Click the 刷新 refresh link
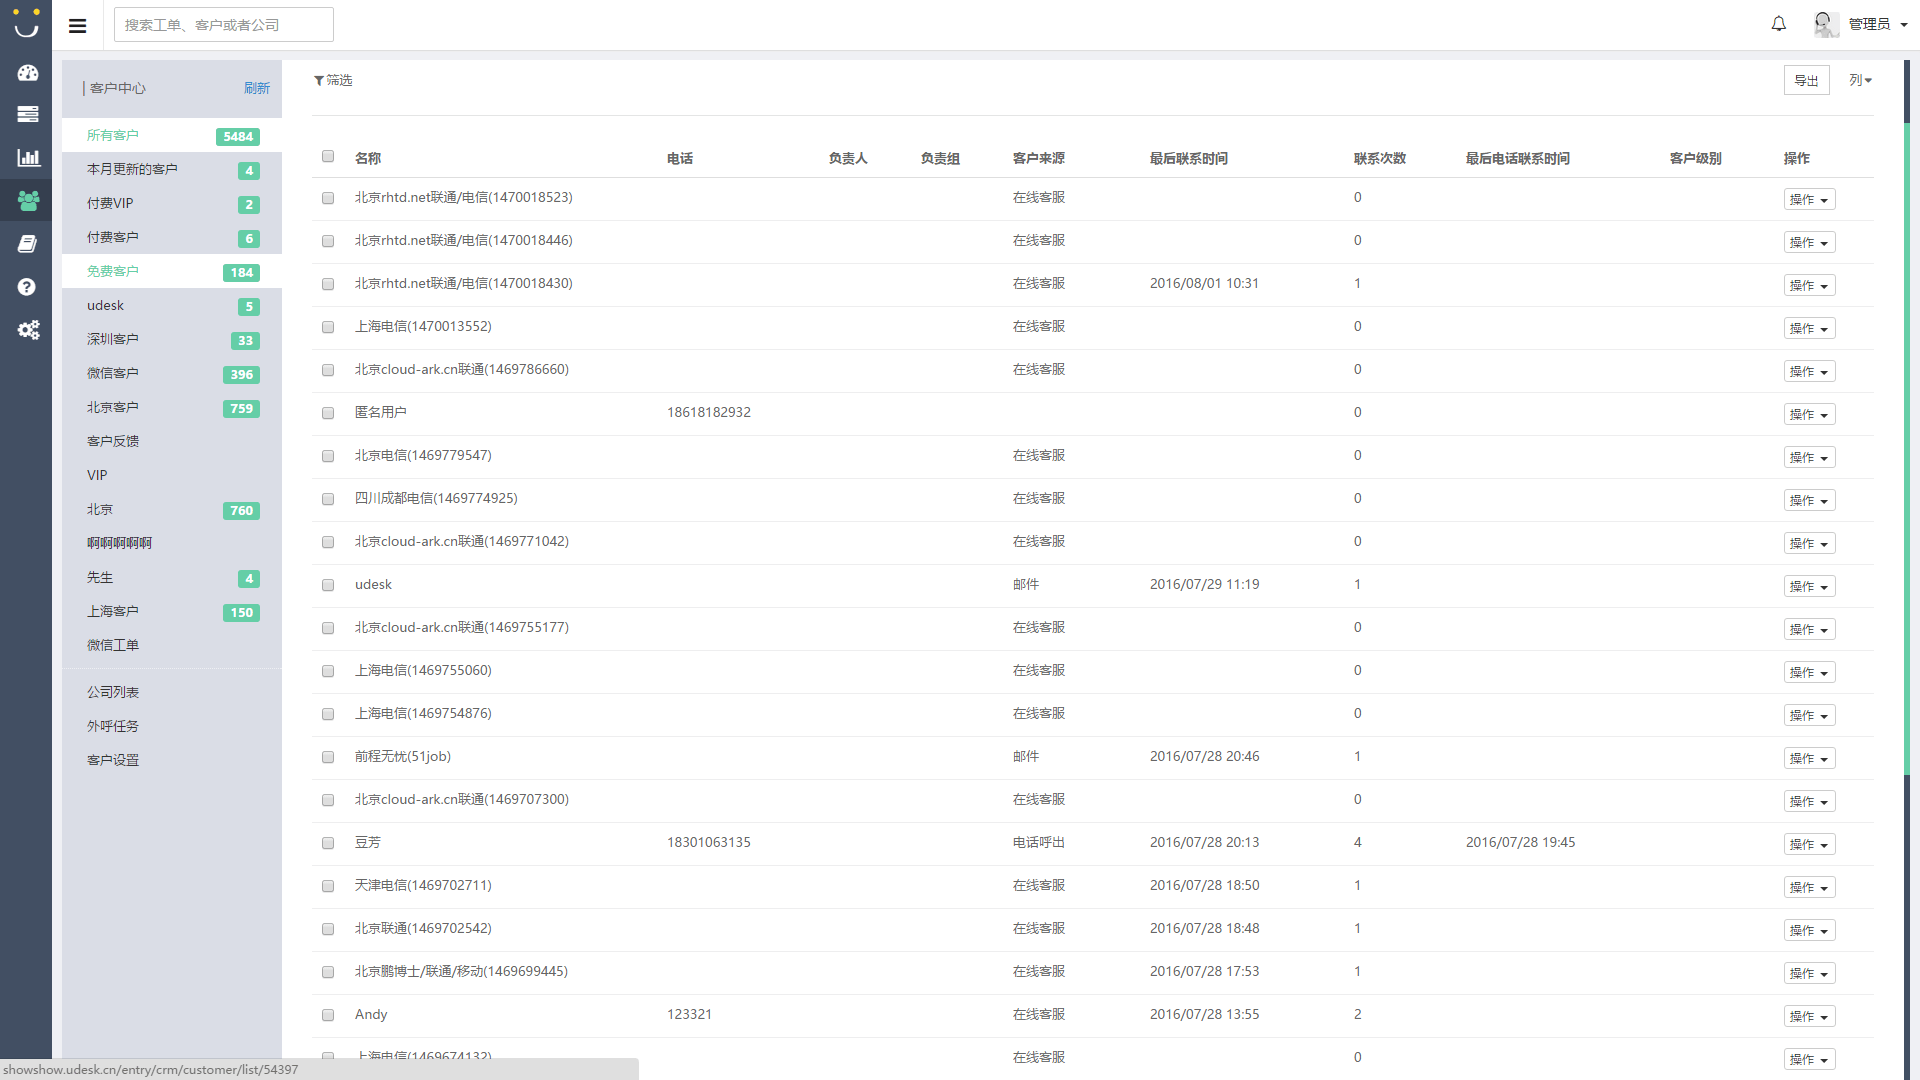This screenshot has height=1080, width=1920. coord(257,88)
